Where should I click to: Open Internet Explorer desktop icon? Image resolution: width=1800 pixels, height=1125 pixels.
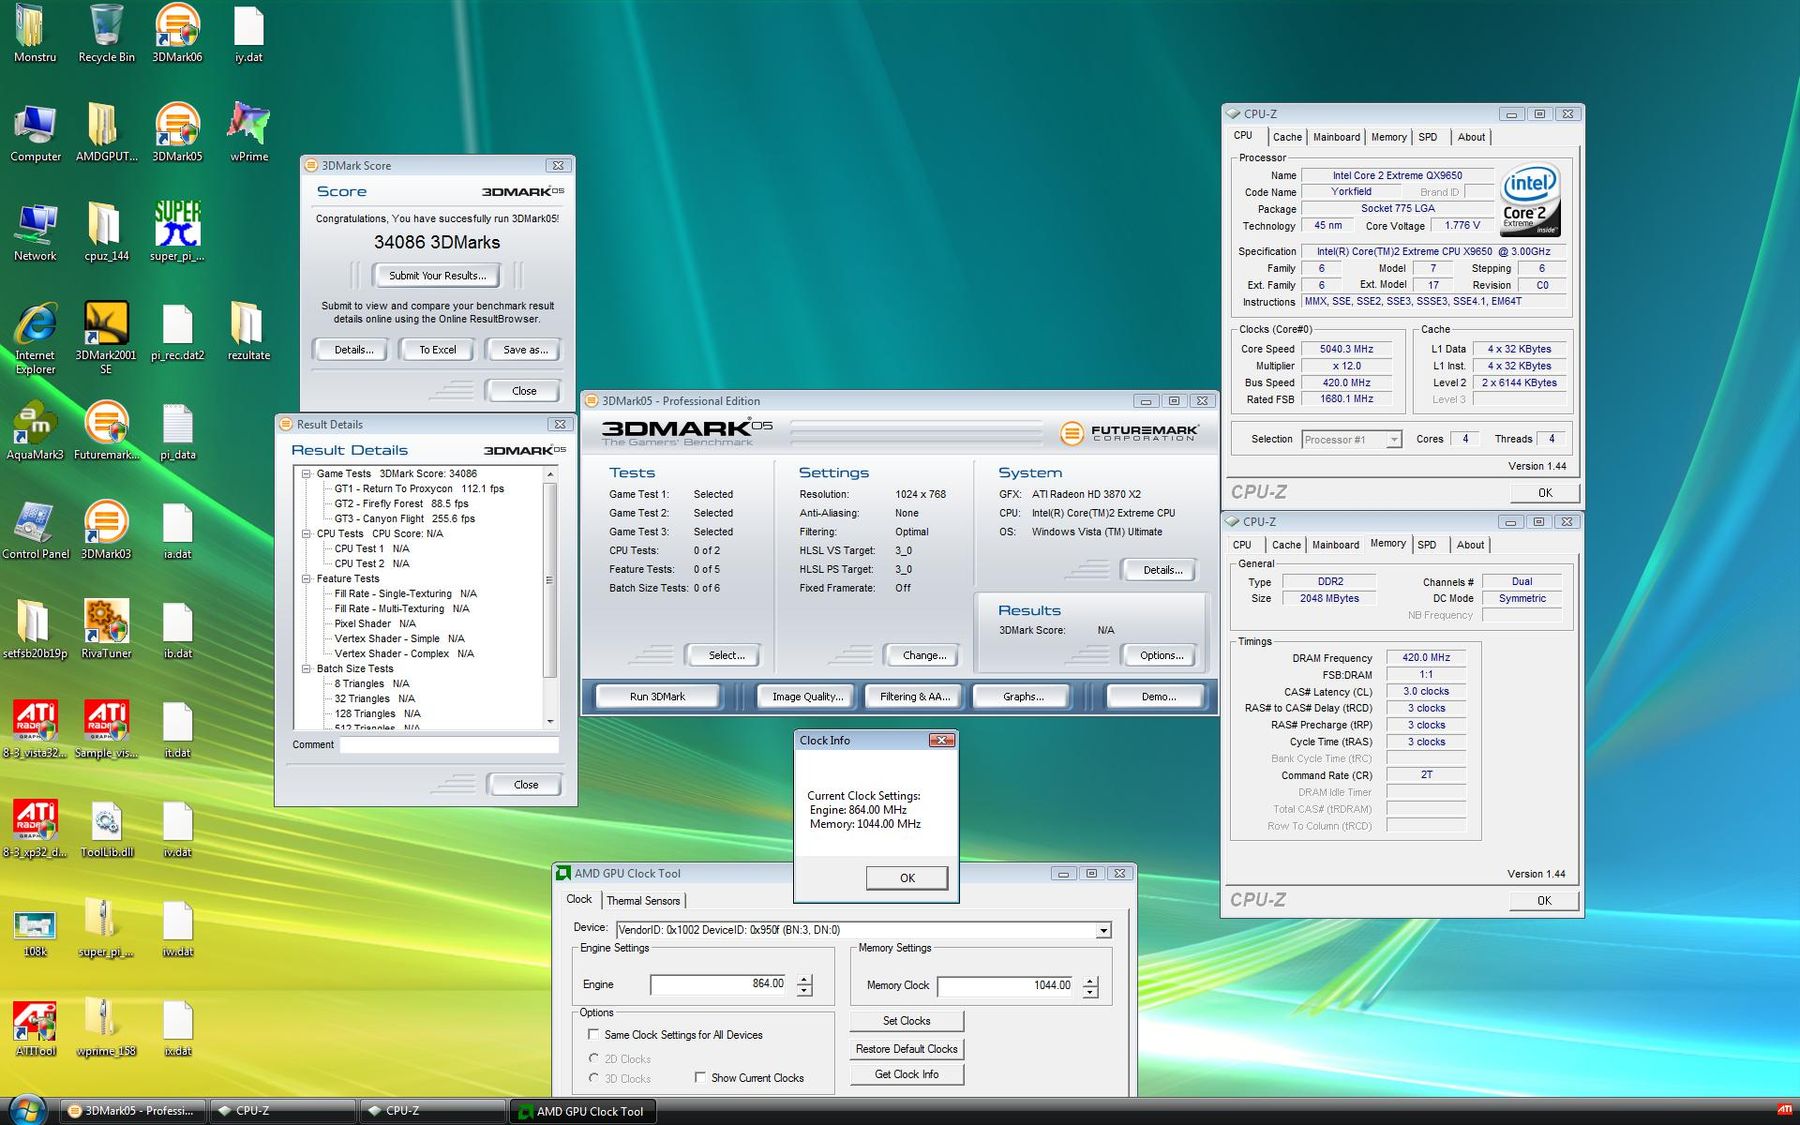coord(35,338)
